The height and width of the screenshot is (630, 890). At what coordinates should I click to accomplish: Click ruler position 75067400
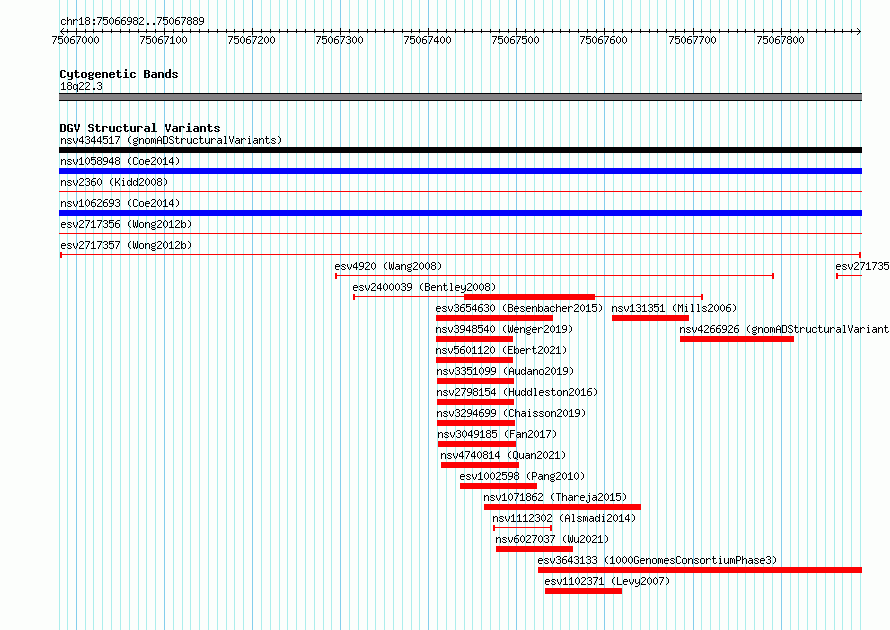pyautogui.click(x=427, y=40)
